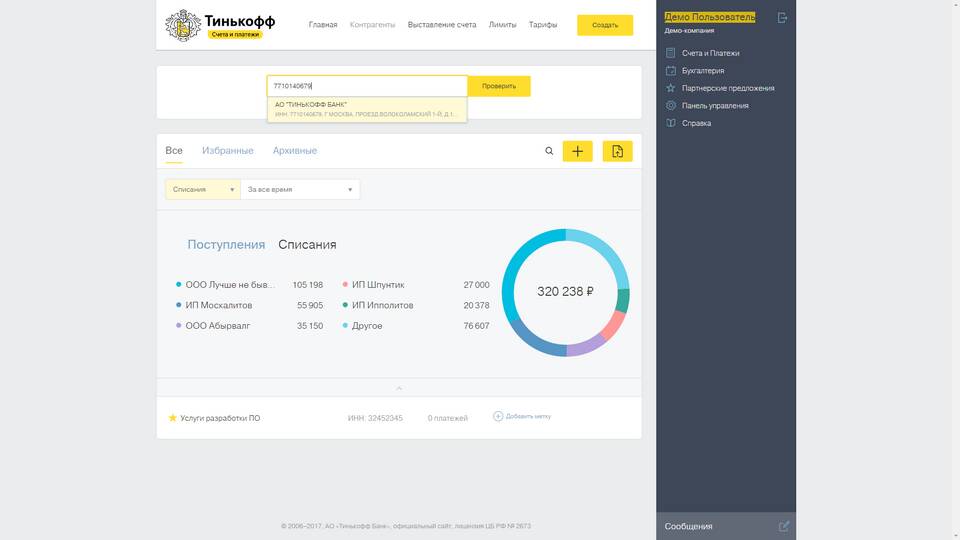Switch to the Избранные tab
The width and height of the screenshot is (960, 540).
point(227,151)
